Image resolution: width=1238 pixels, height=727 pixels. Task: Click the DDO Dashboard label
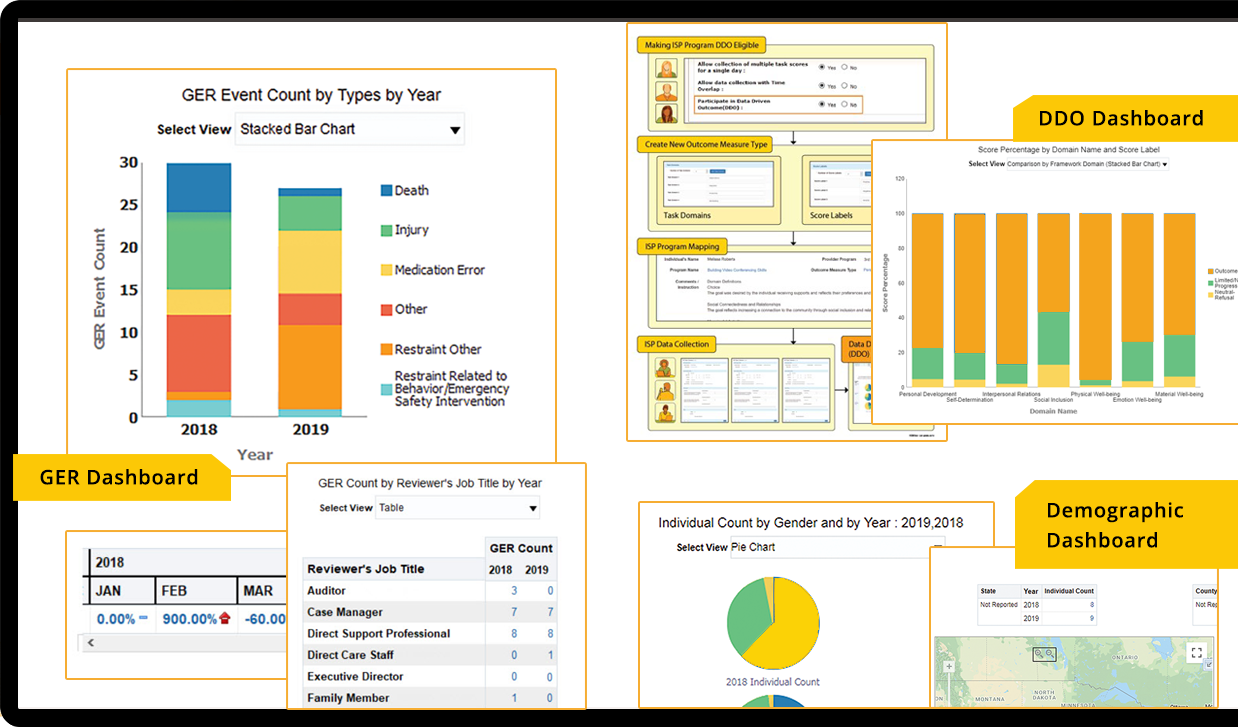[1120, 118]
